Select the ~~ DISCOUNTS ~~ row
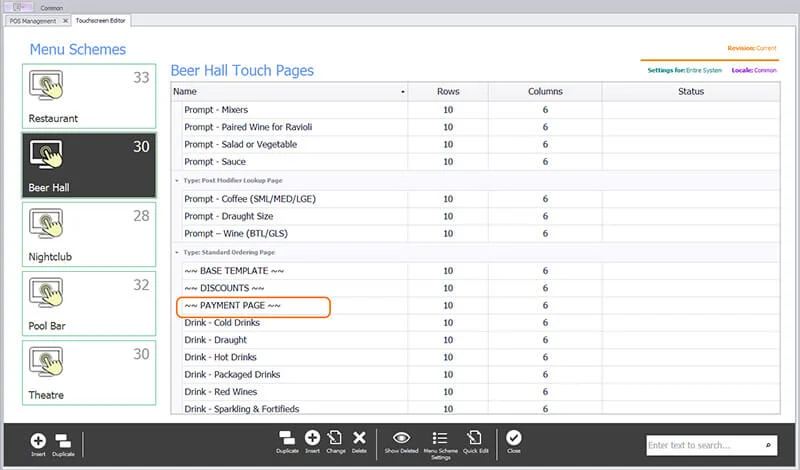The image size is (800, 470). click(x=481, y=288)
